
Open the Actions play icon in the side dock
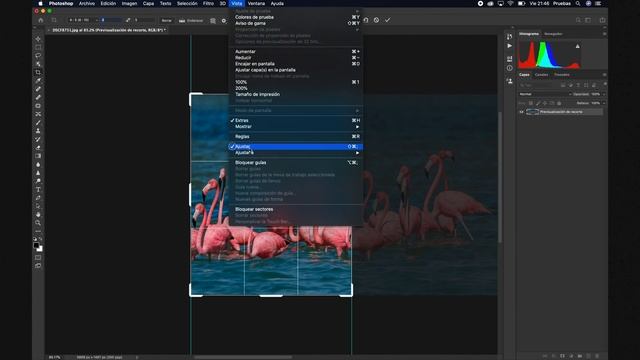tap(509, 46)
